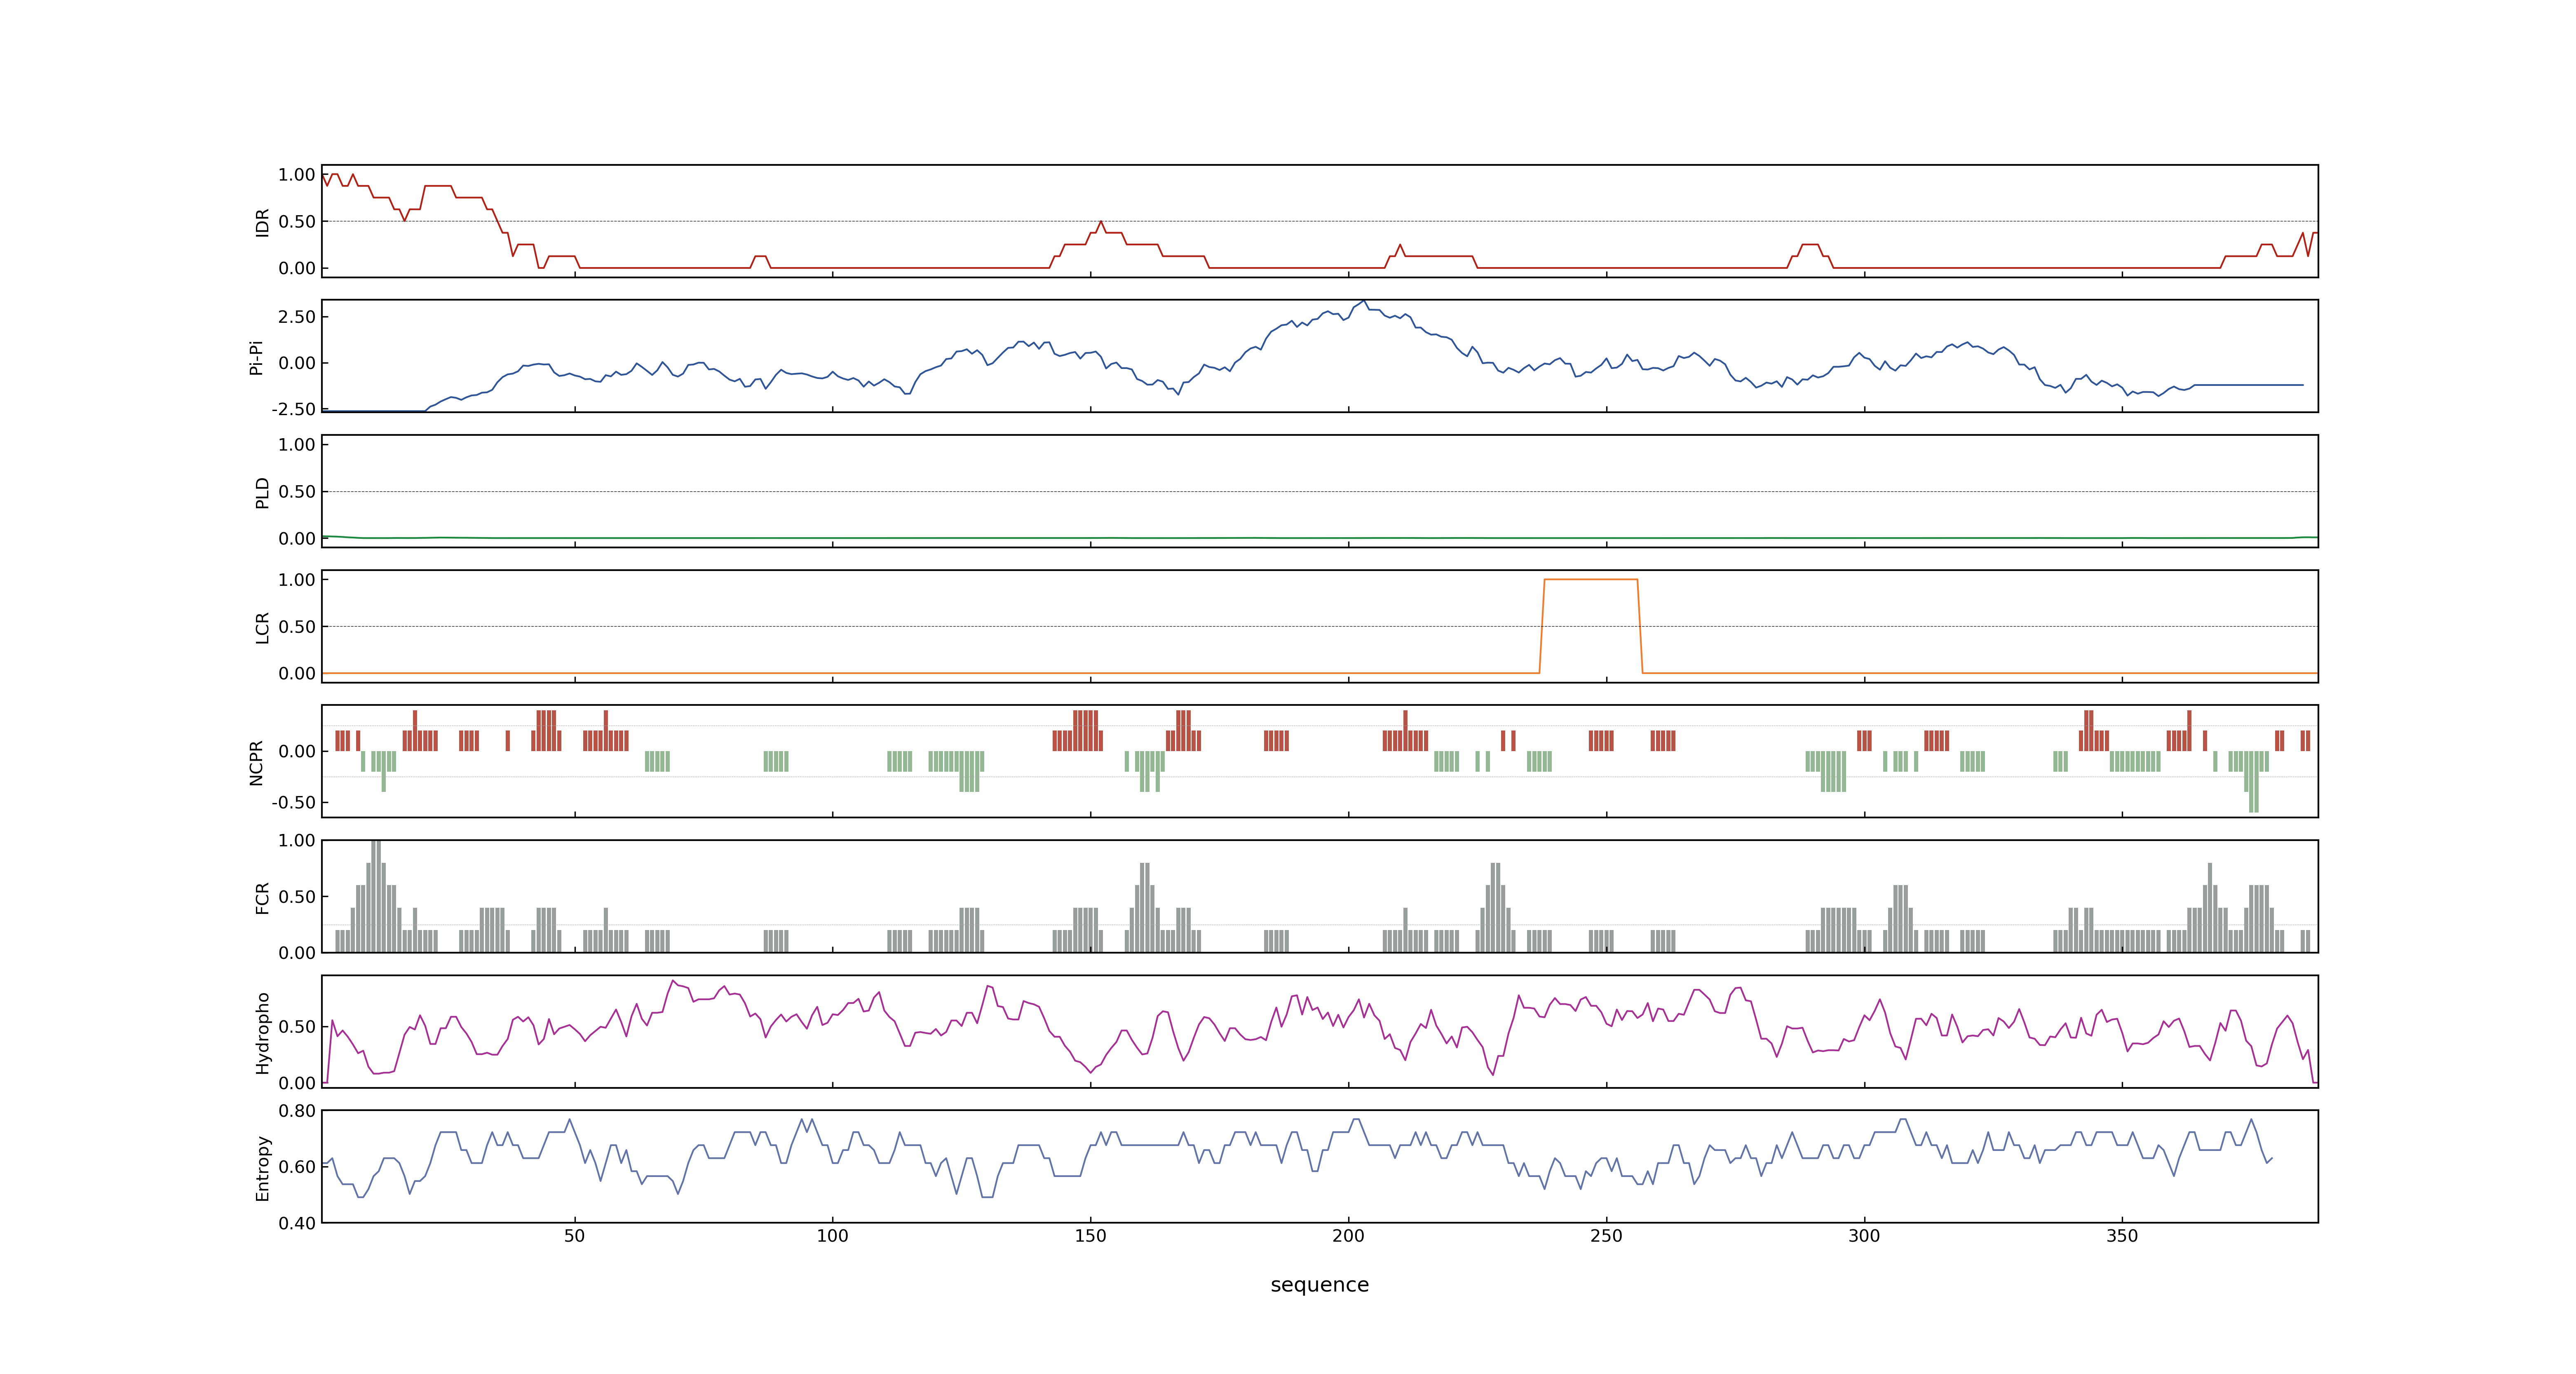Click the x-axis tick label 50

pos(574,1236)
